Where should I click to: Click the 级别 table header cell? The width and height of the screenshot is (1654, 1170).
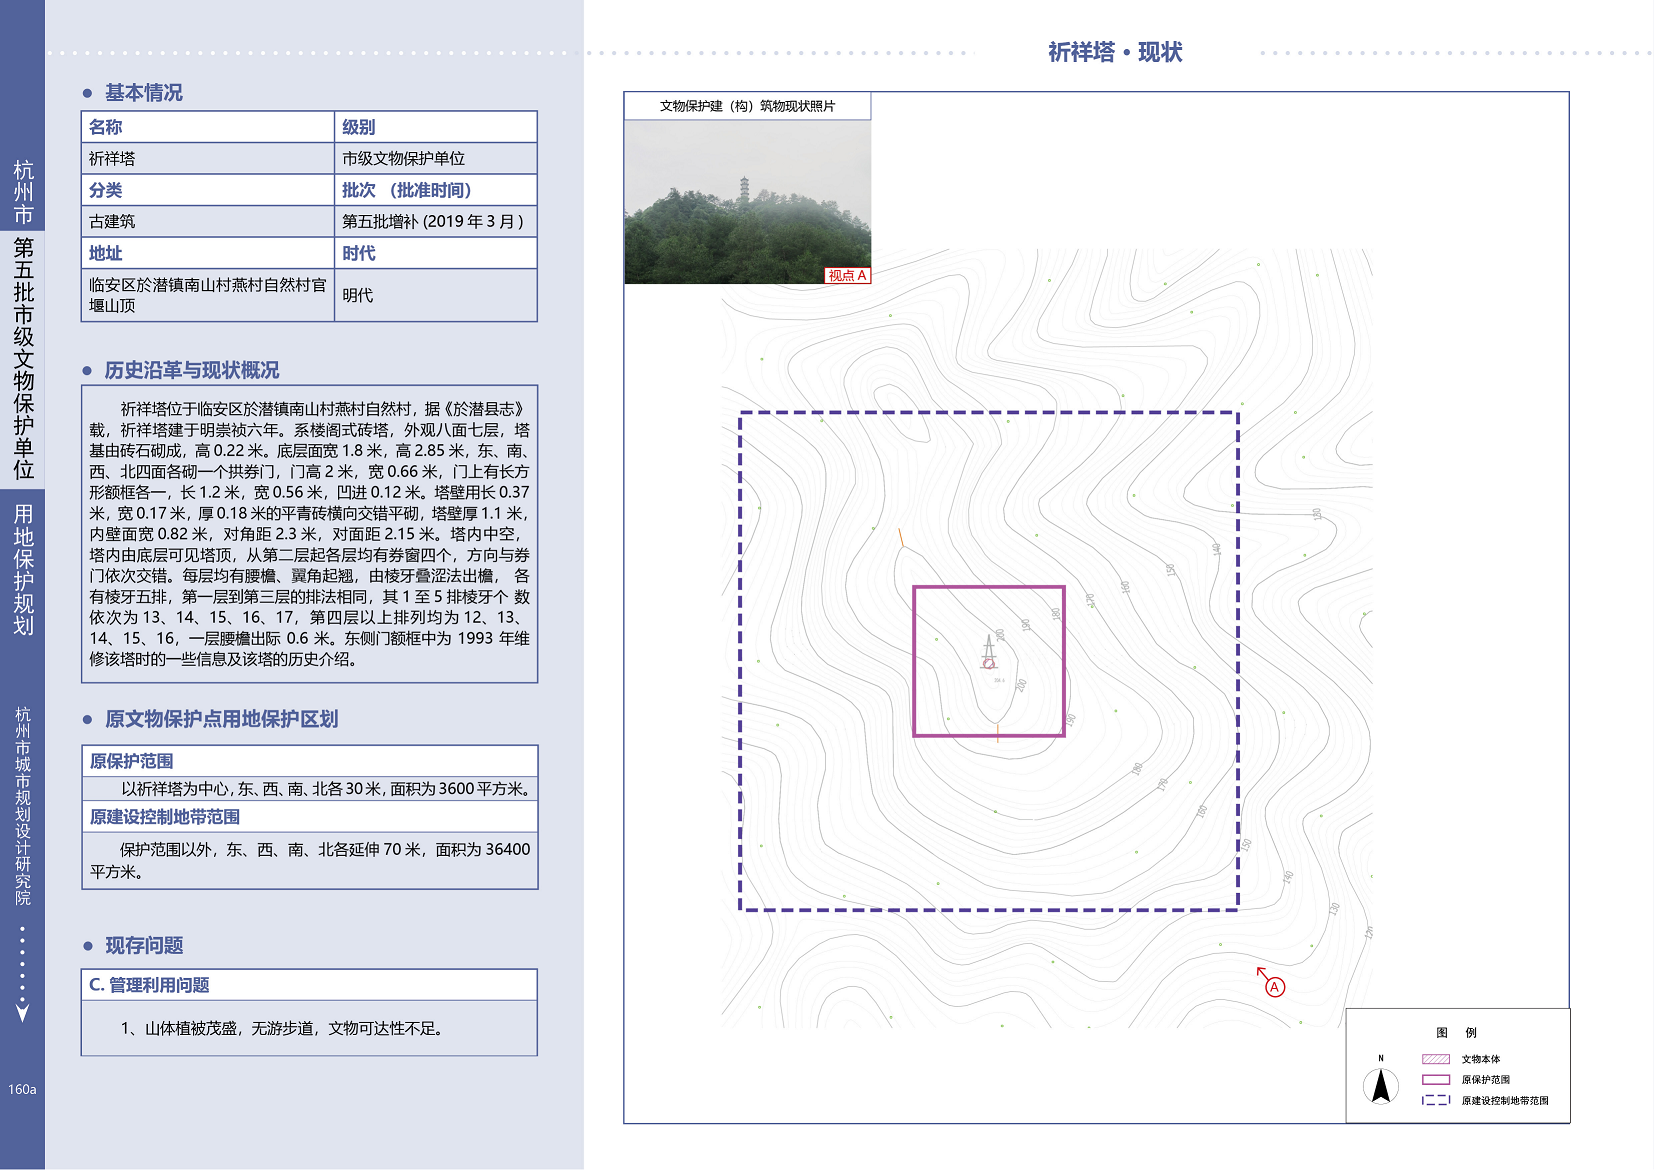click(x=435, y=127)
